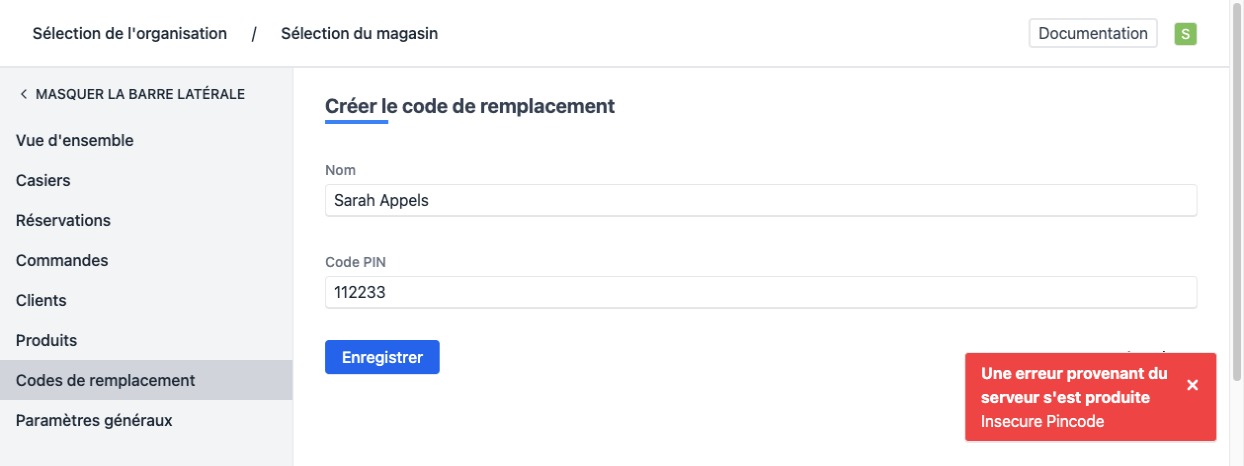Click into the Code PIN field

[760, 292]
